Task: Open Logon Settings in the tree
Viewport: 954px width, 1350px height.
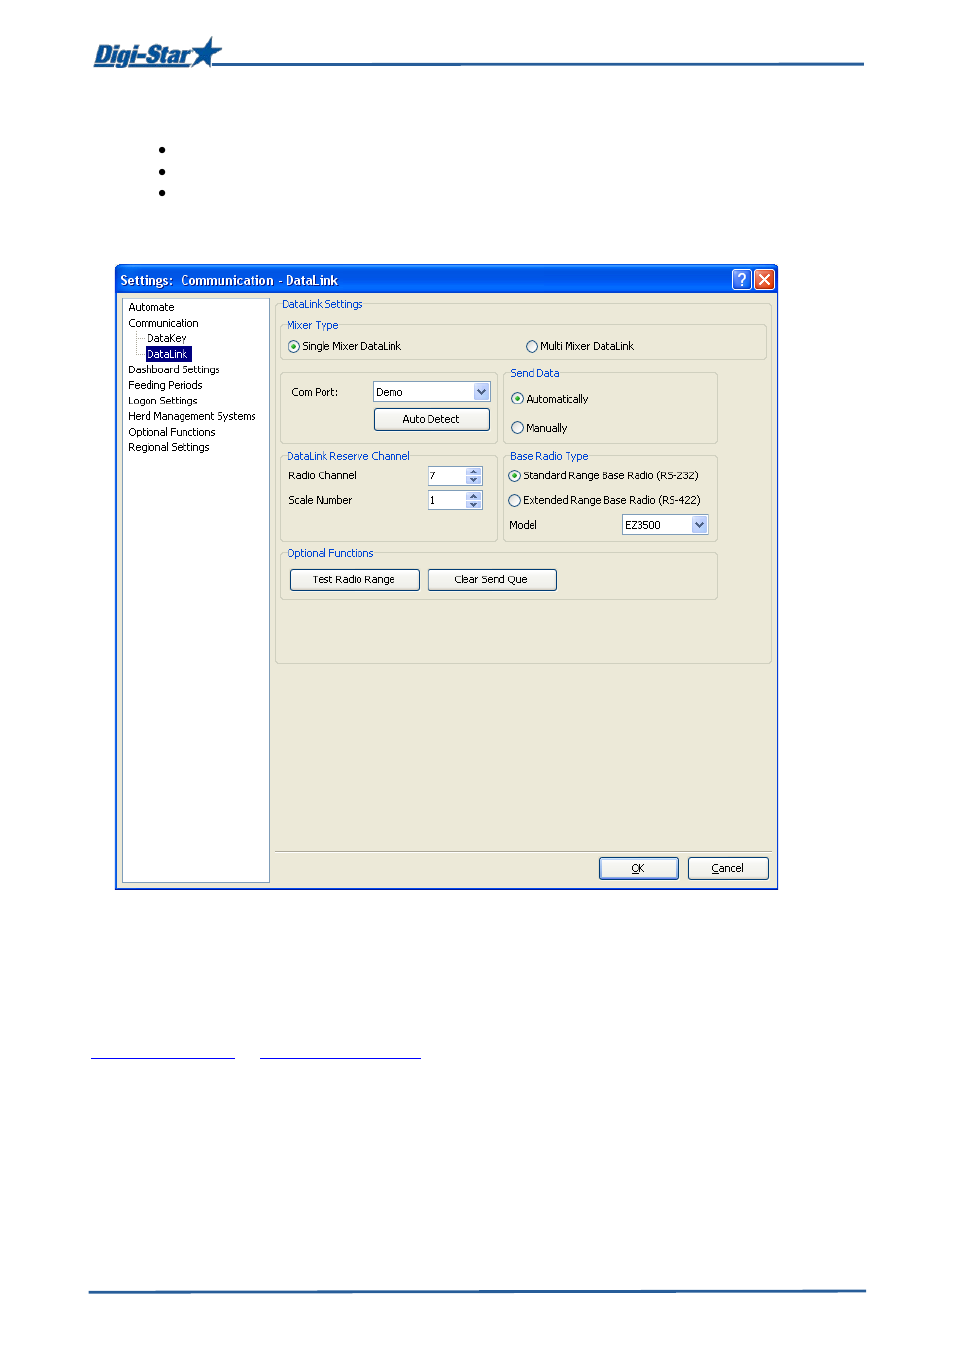Action: tap(162, 401)
